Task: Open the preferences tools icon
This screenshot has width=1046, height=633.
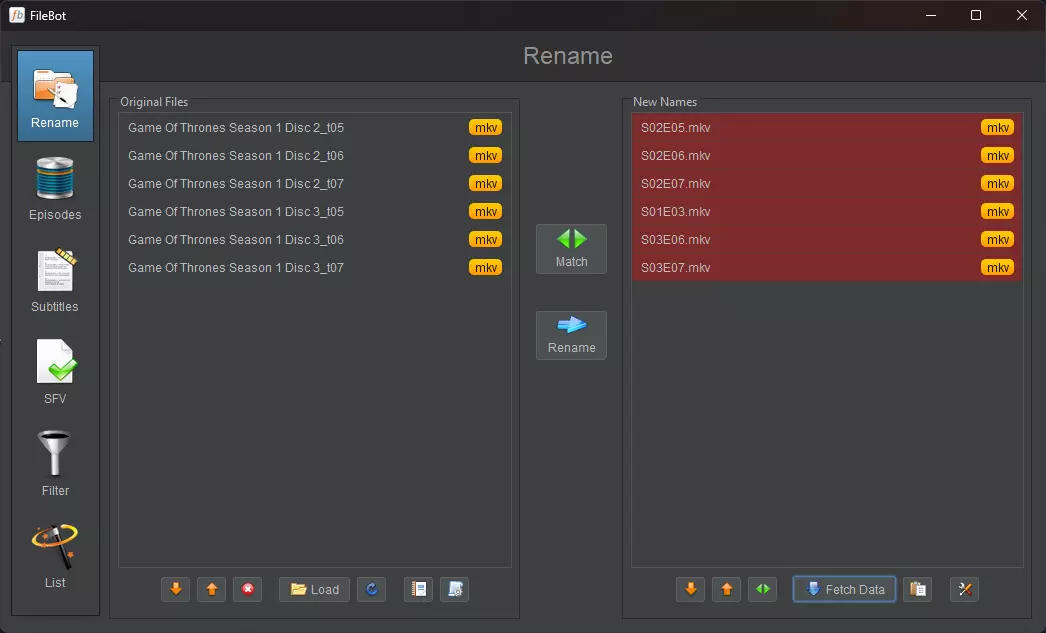Action: (965, 590)
